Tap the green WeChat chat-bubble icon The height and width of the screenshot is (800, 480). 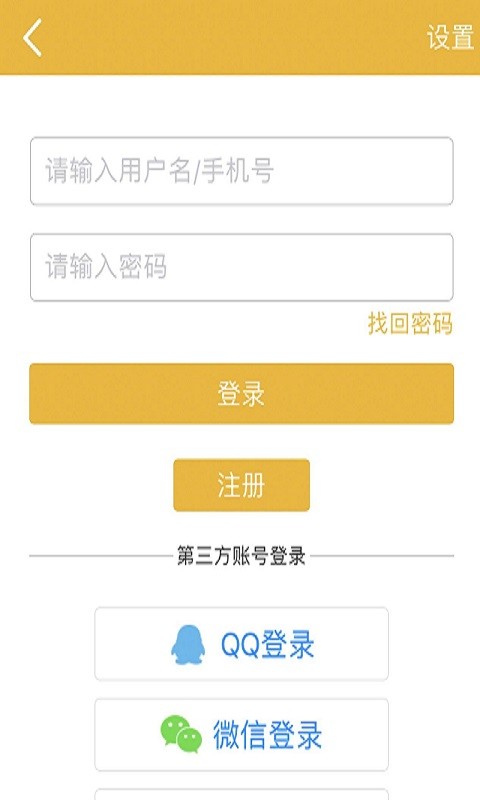(x=181, y=734)
